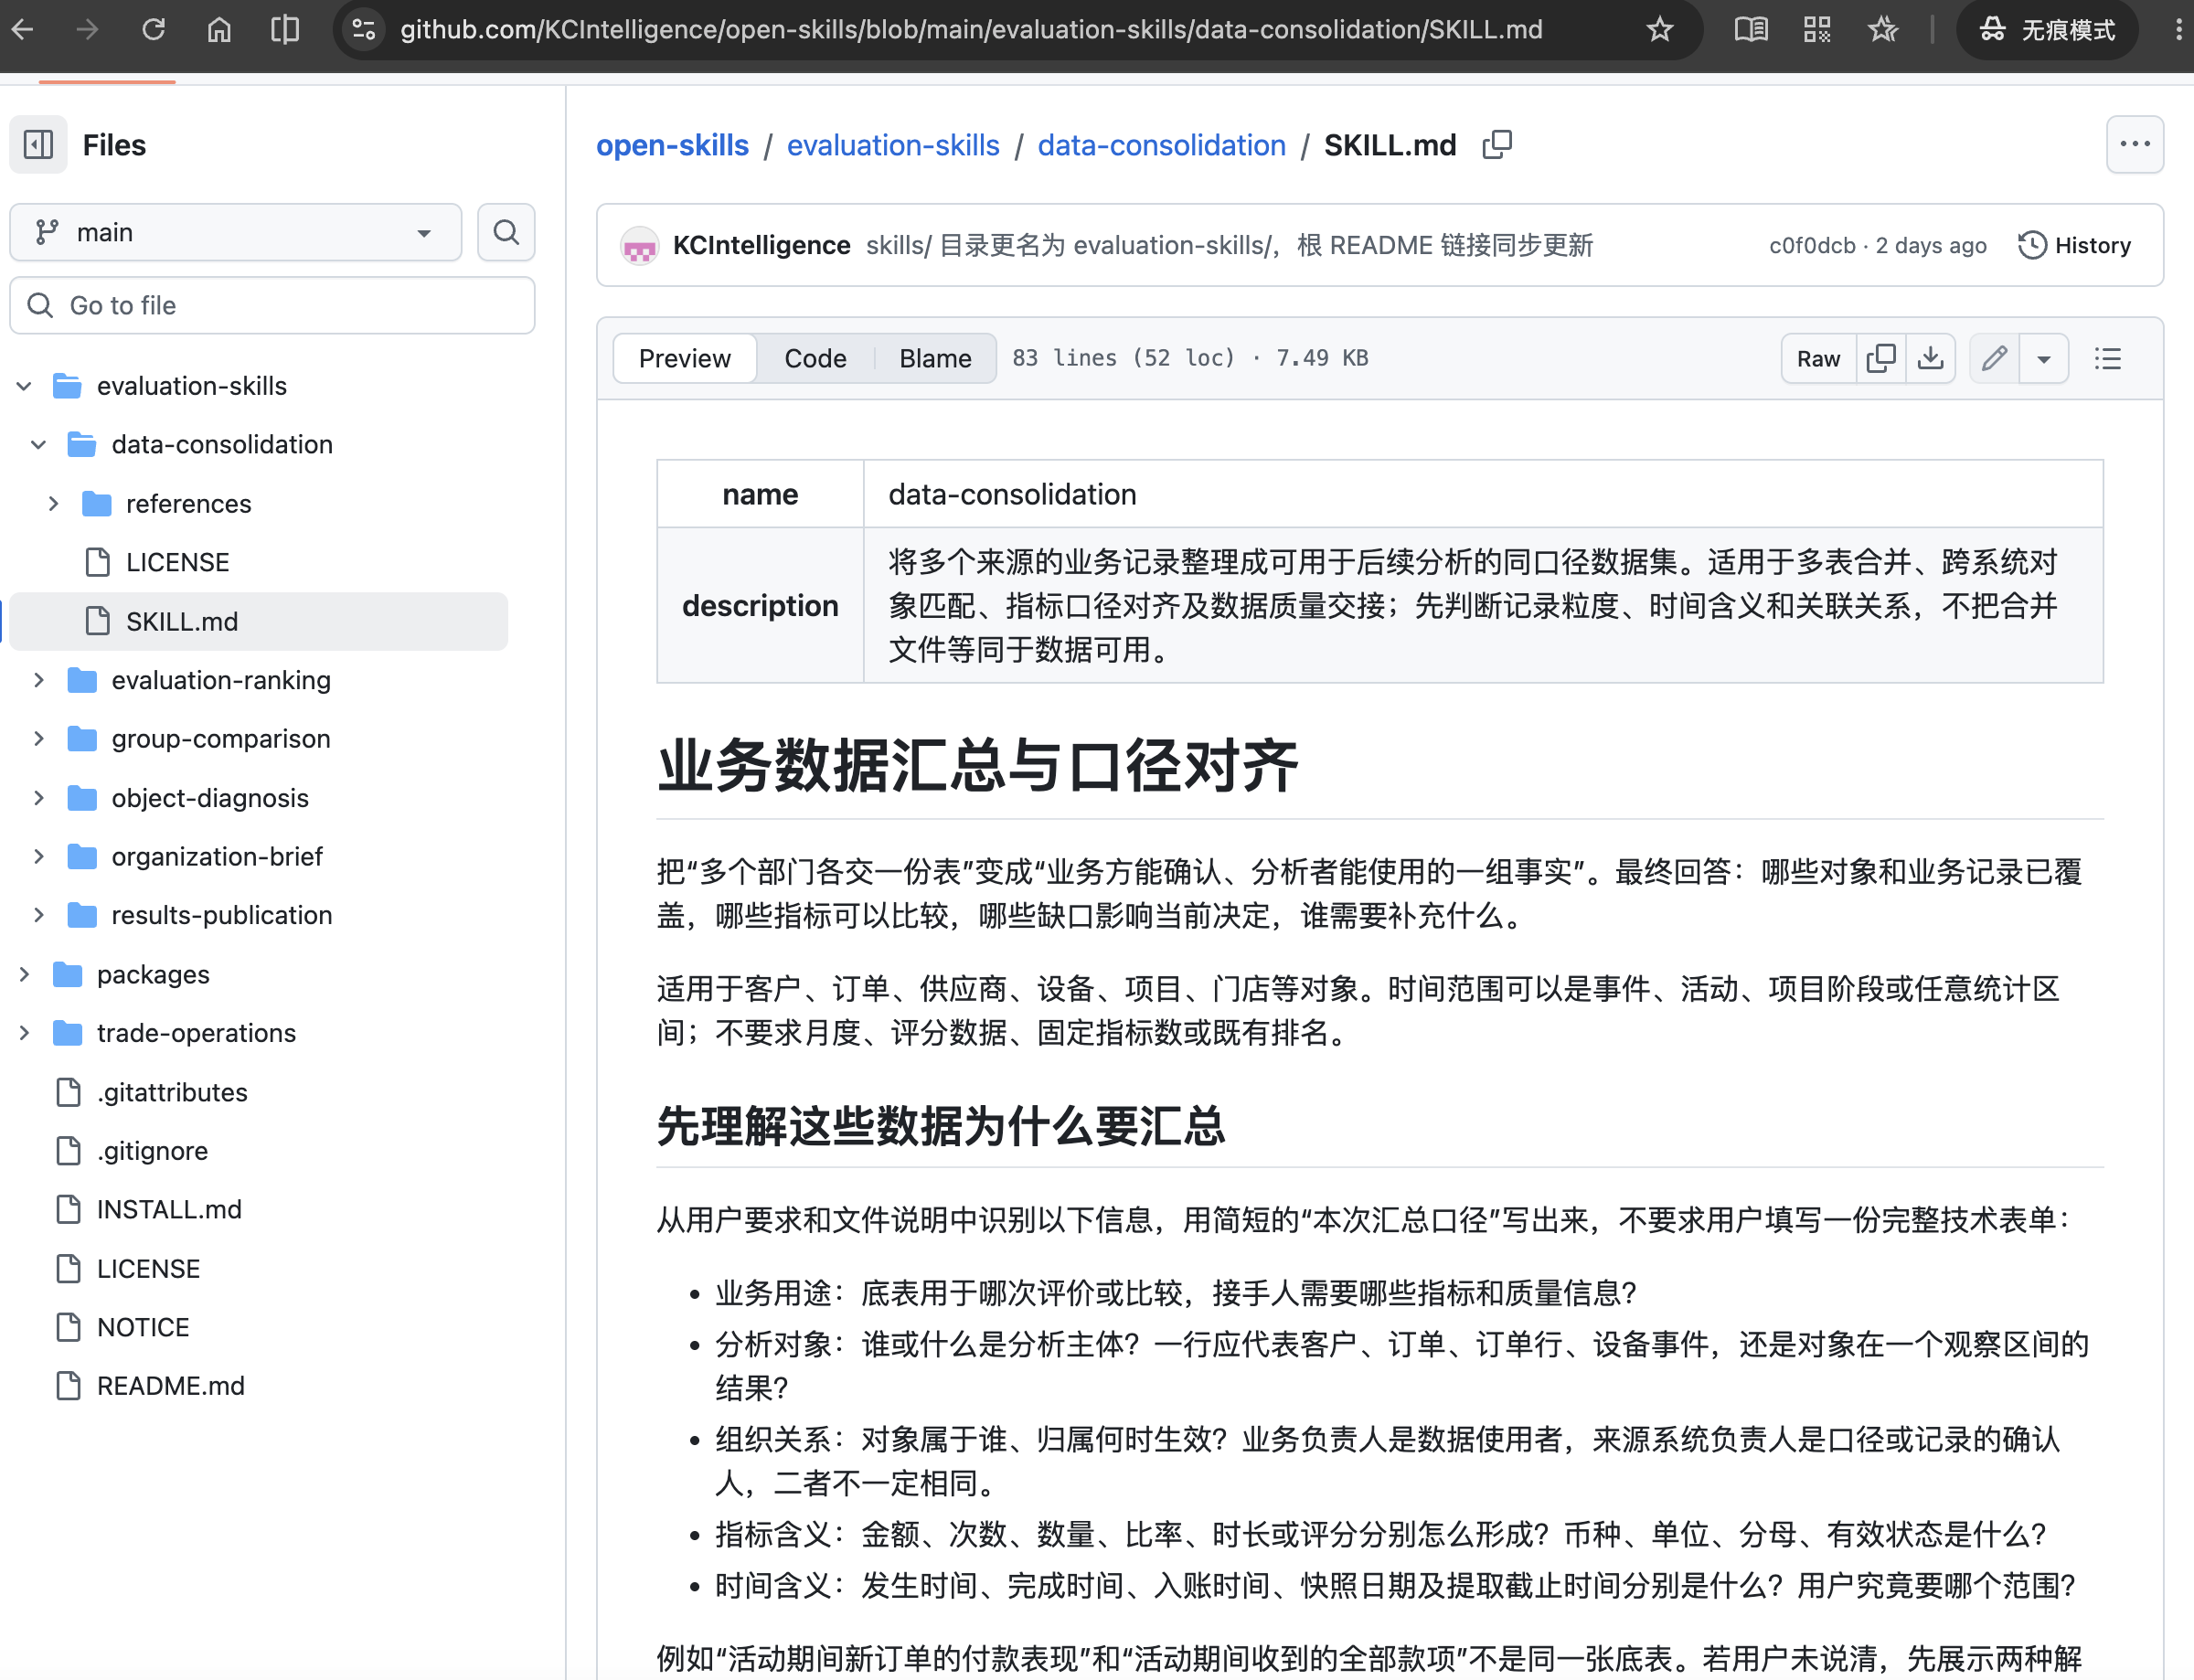Viewport: 2194px width, 1680px height.
Task: Open NOTICE file in tree
Action: coord(143,1328)
